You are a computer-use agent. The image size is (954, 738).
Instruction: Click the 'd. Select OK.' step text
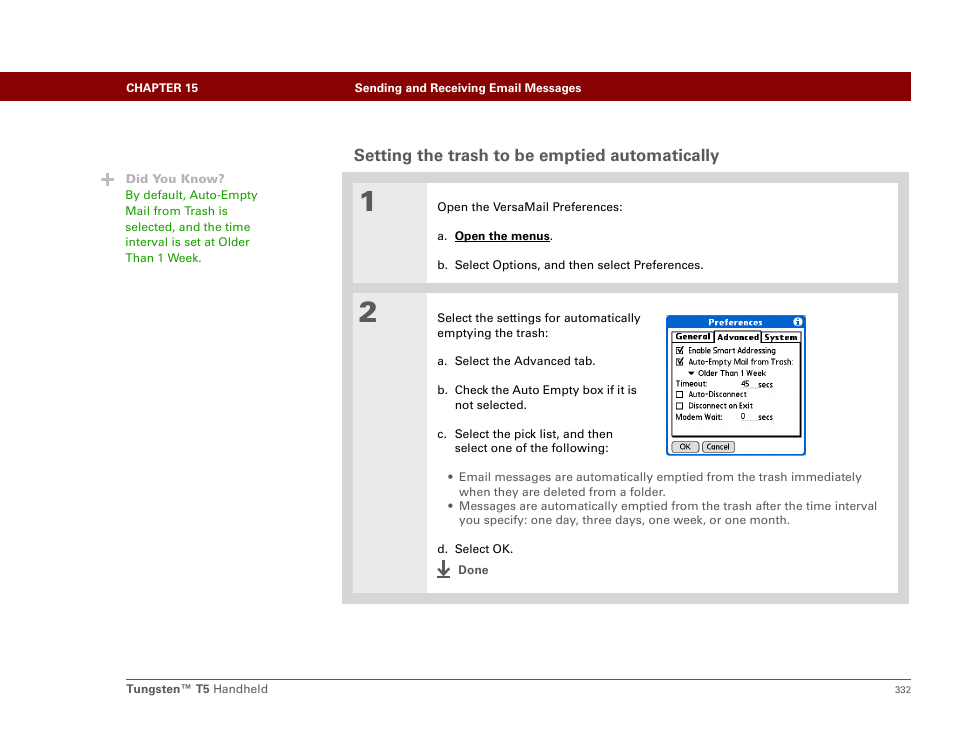475,549
